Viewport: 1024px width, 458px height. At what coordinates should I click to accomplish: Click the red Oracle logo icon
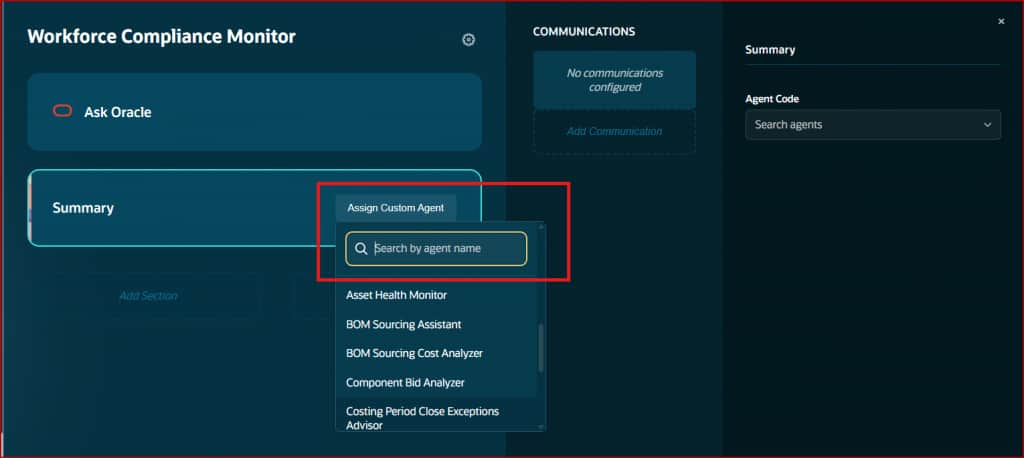click(62, 111)
